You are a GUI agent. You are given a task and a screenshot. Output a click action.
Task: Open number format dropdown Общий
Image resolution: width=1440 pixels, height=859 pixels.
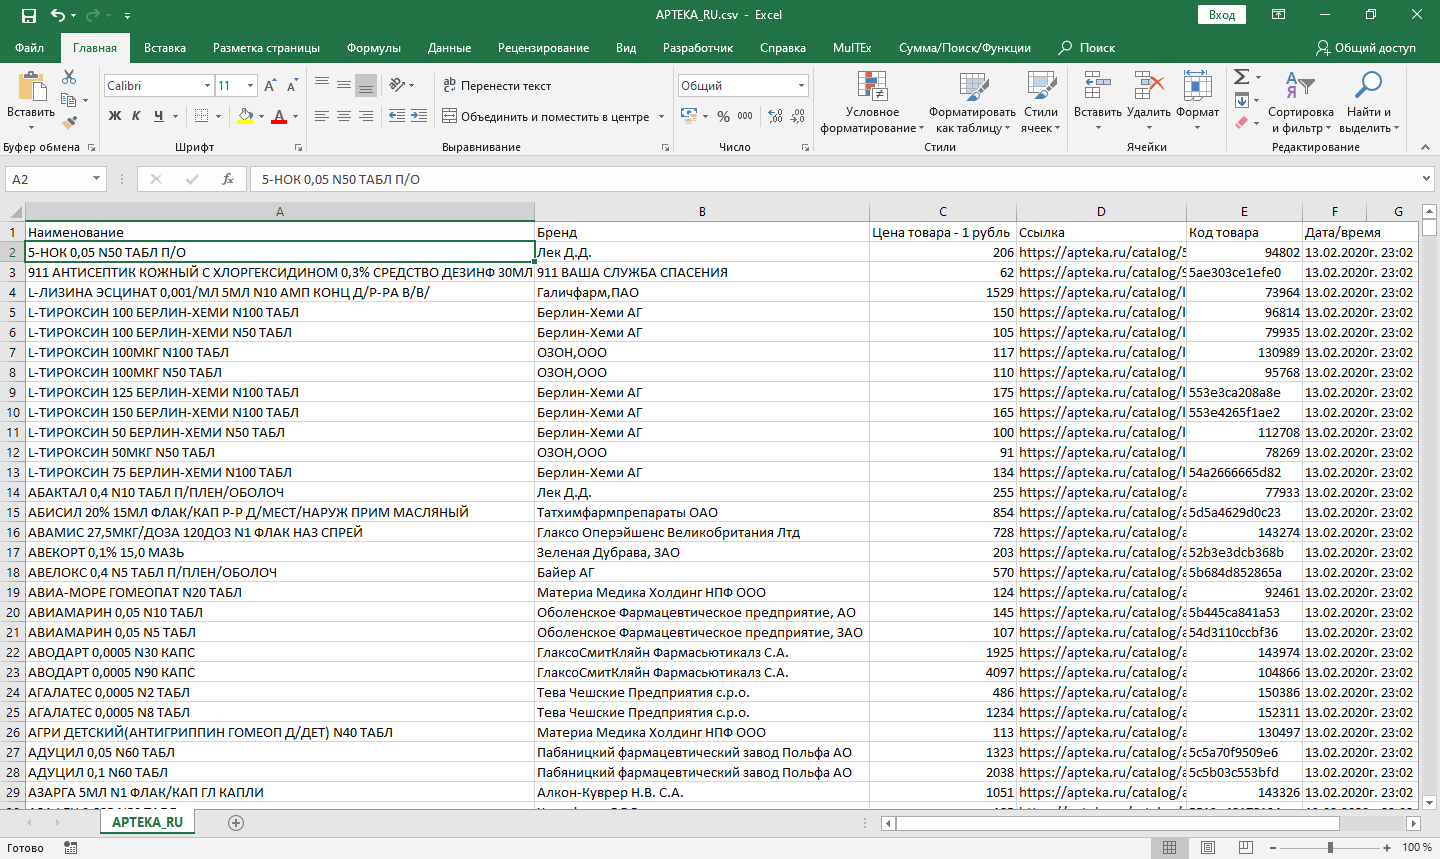801,86
